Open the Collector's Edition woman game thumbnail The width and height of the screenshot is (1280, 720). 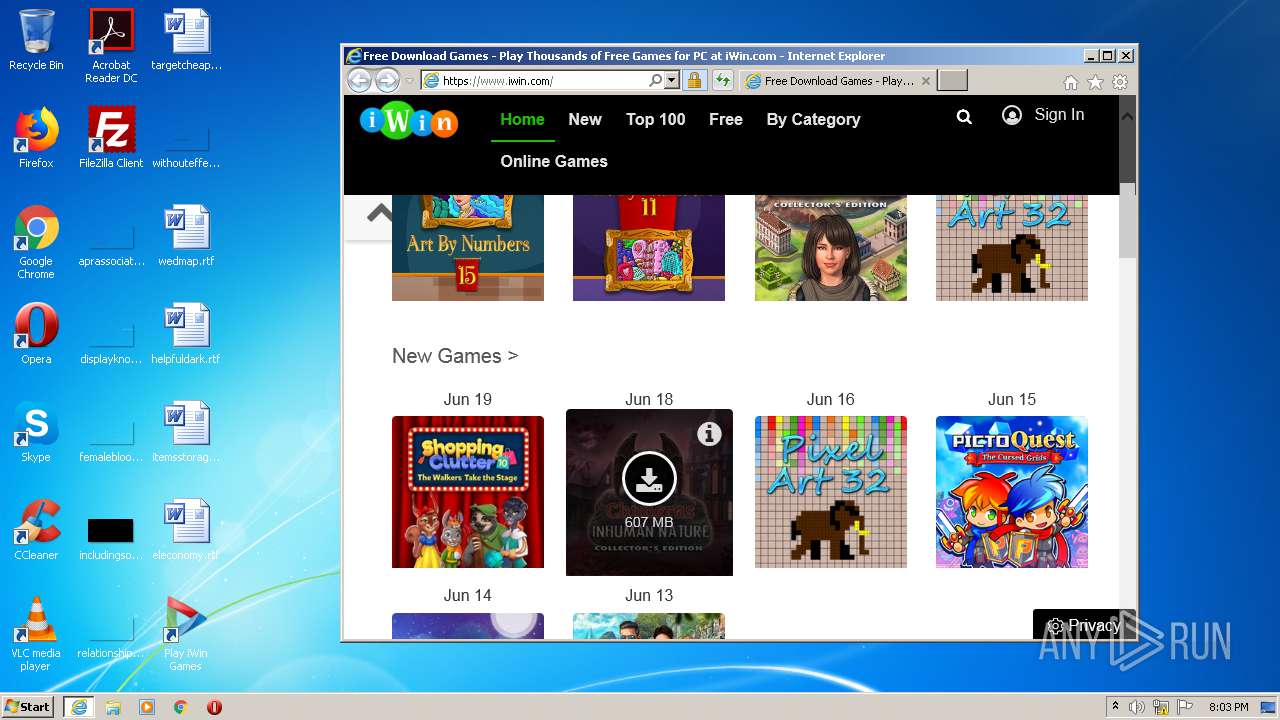[831, 248]
